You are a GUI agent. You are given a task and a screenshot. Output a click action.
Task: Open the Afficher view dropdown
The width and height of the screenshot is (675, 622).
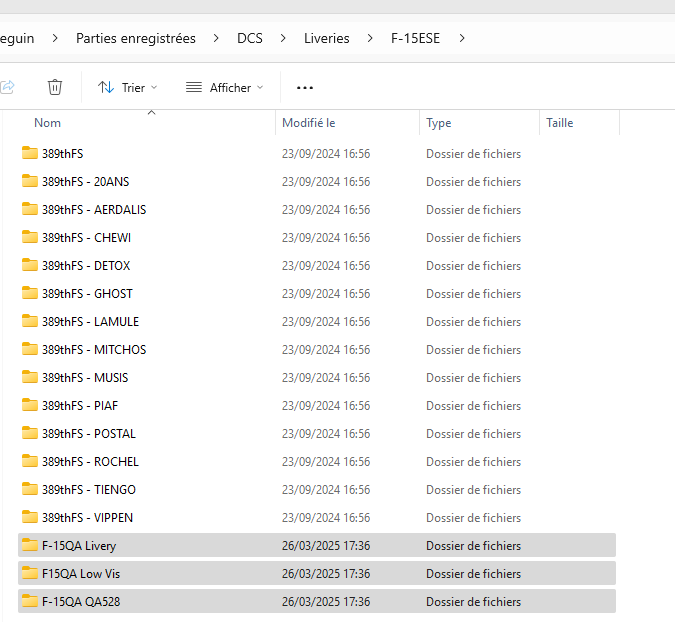click(x=225, y=88)
